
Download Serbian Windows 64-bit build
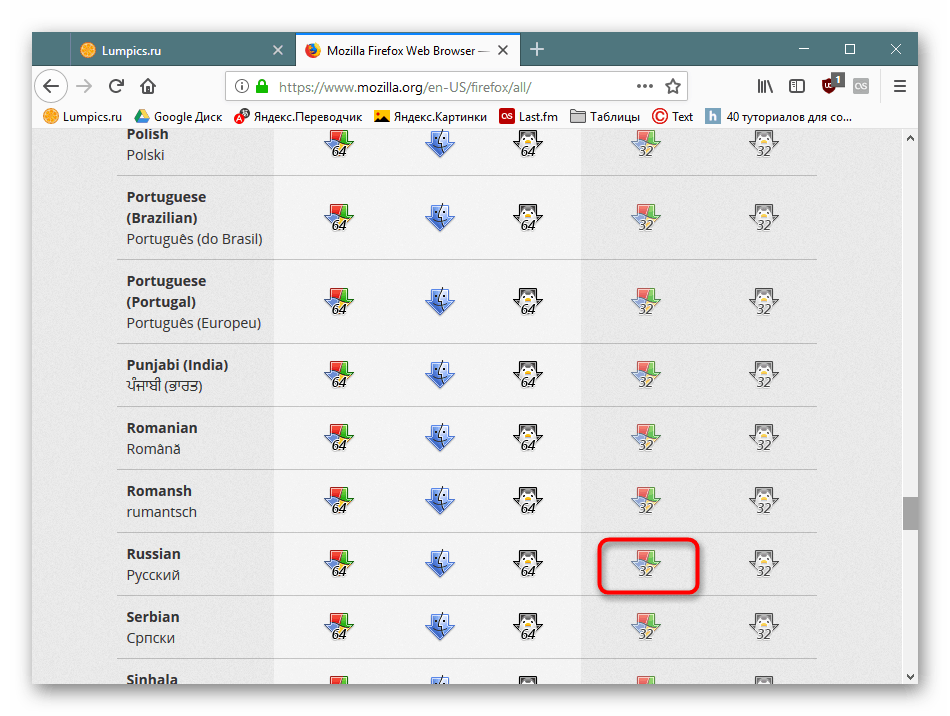339,626
